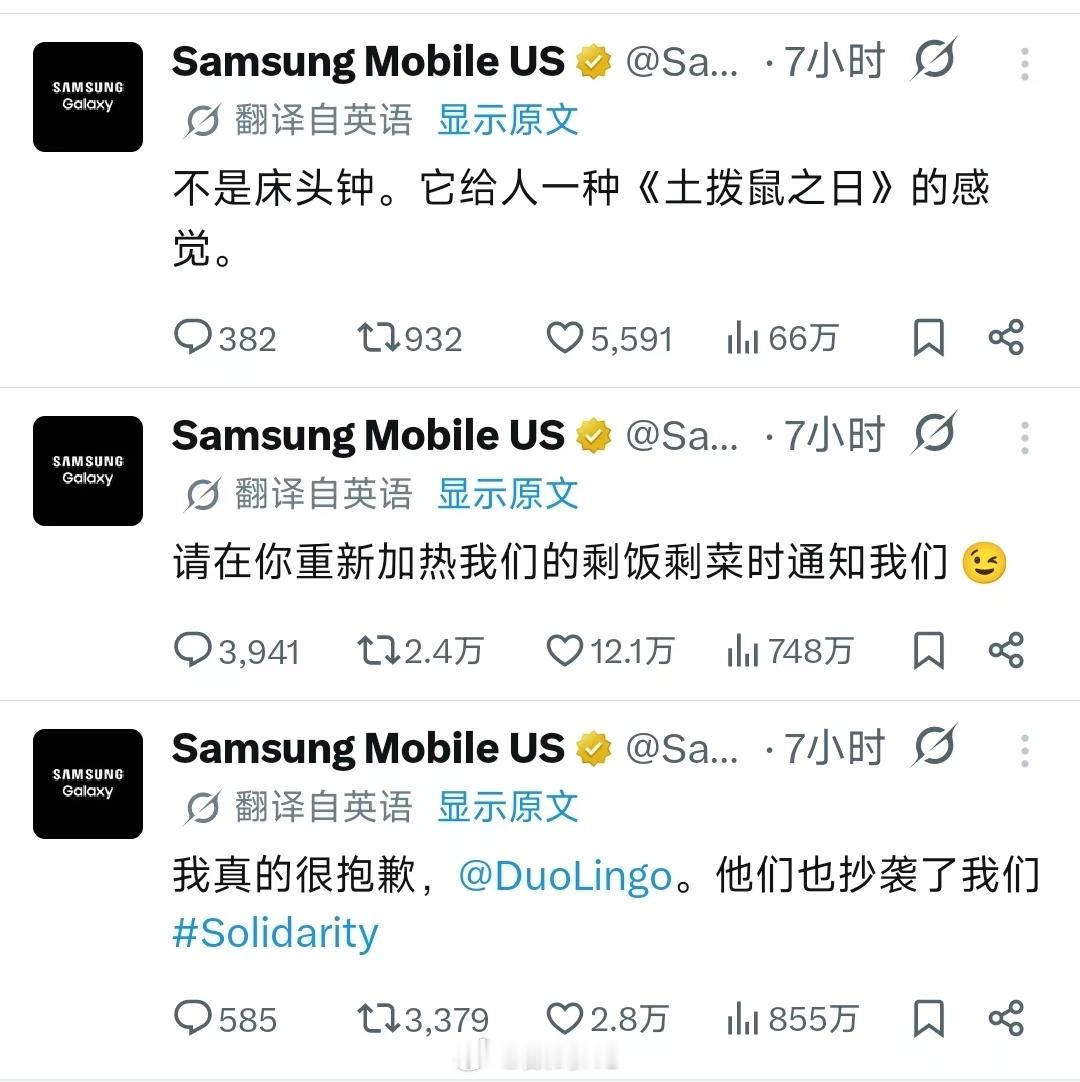The image size is (1080, 1082).
Task: View analytics showing 748万 views
Action: [790, 651]
